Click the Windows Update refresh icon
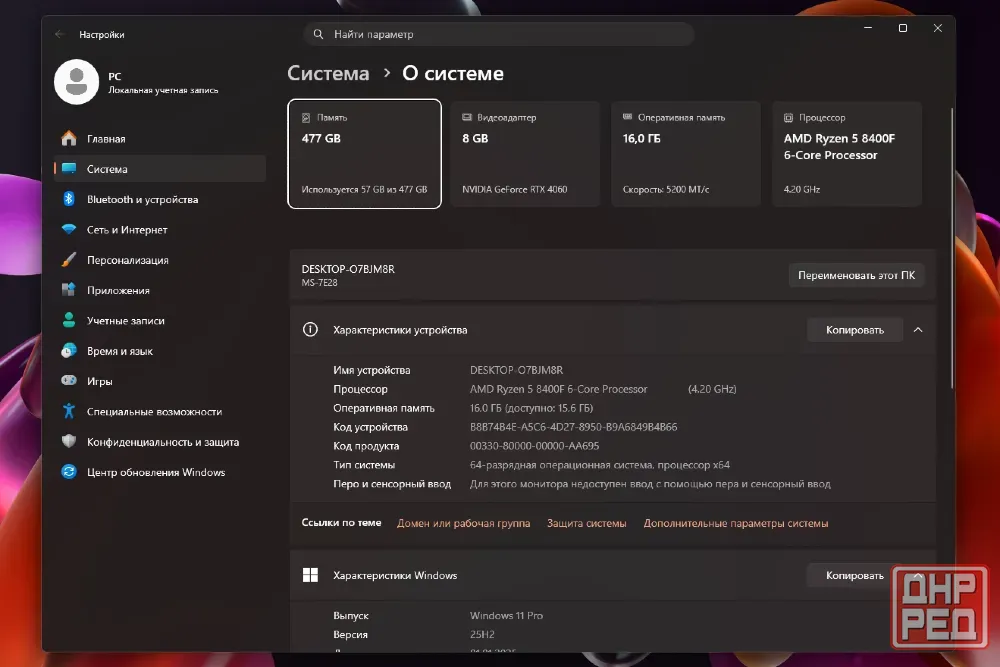This screenshot has height=667, width=1000. tap(69, 472)
